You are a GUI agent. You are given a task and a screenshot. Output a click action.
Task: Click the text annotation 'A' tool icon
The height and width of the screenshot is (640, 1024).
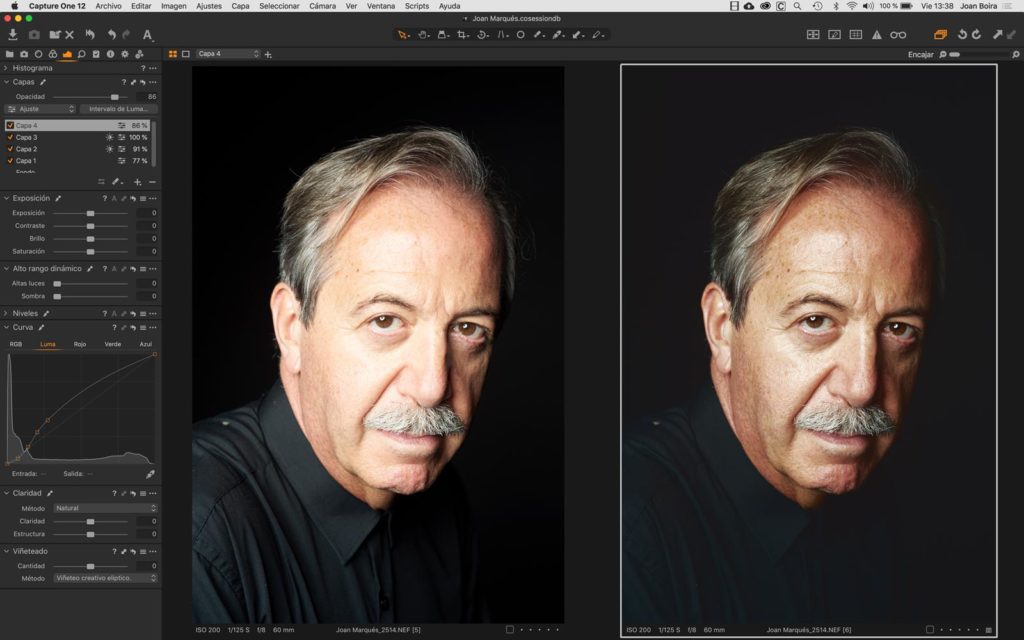[148, 35]
